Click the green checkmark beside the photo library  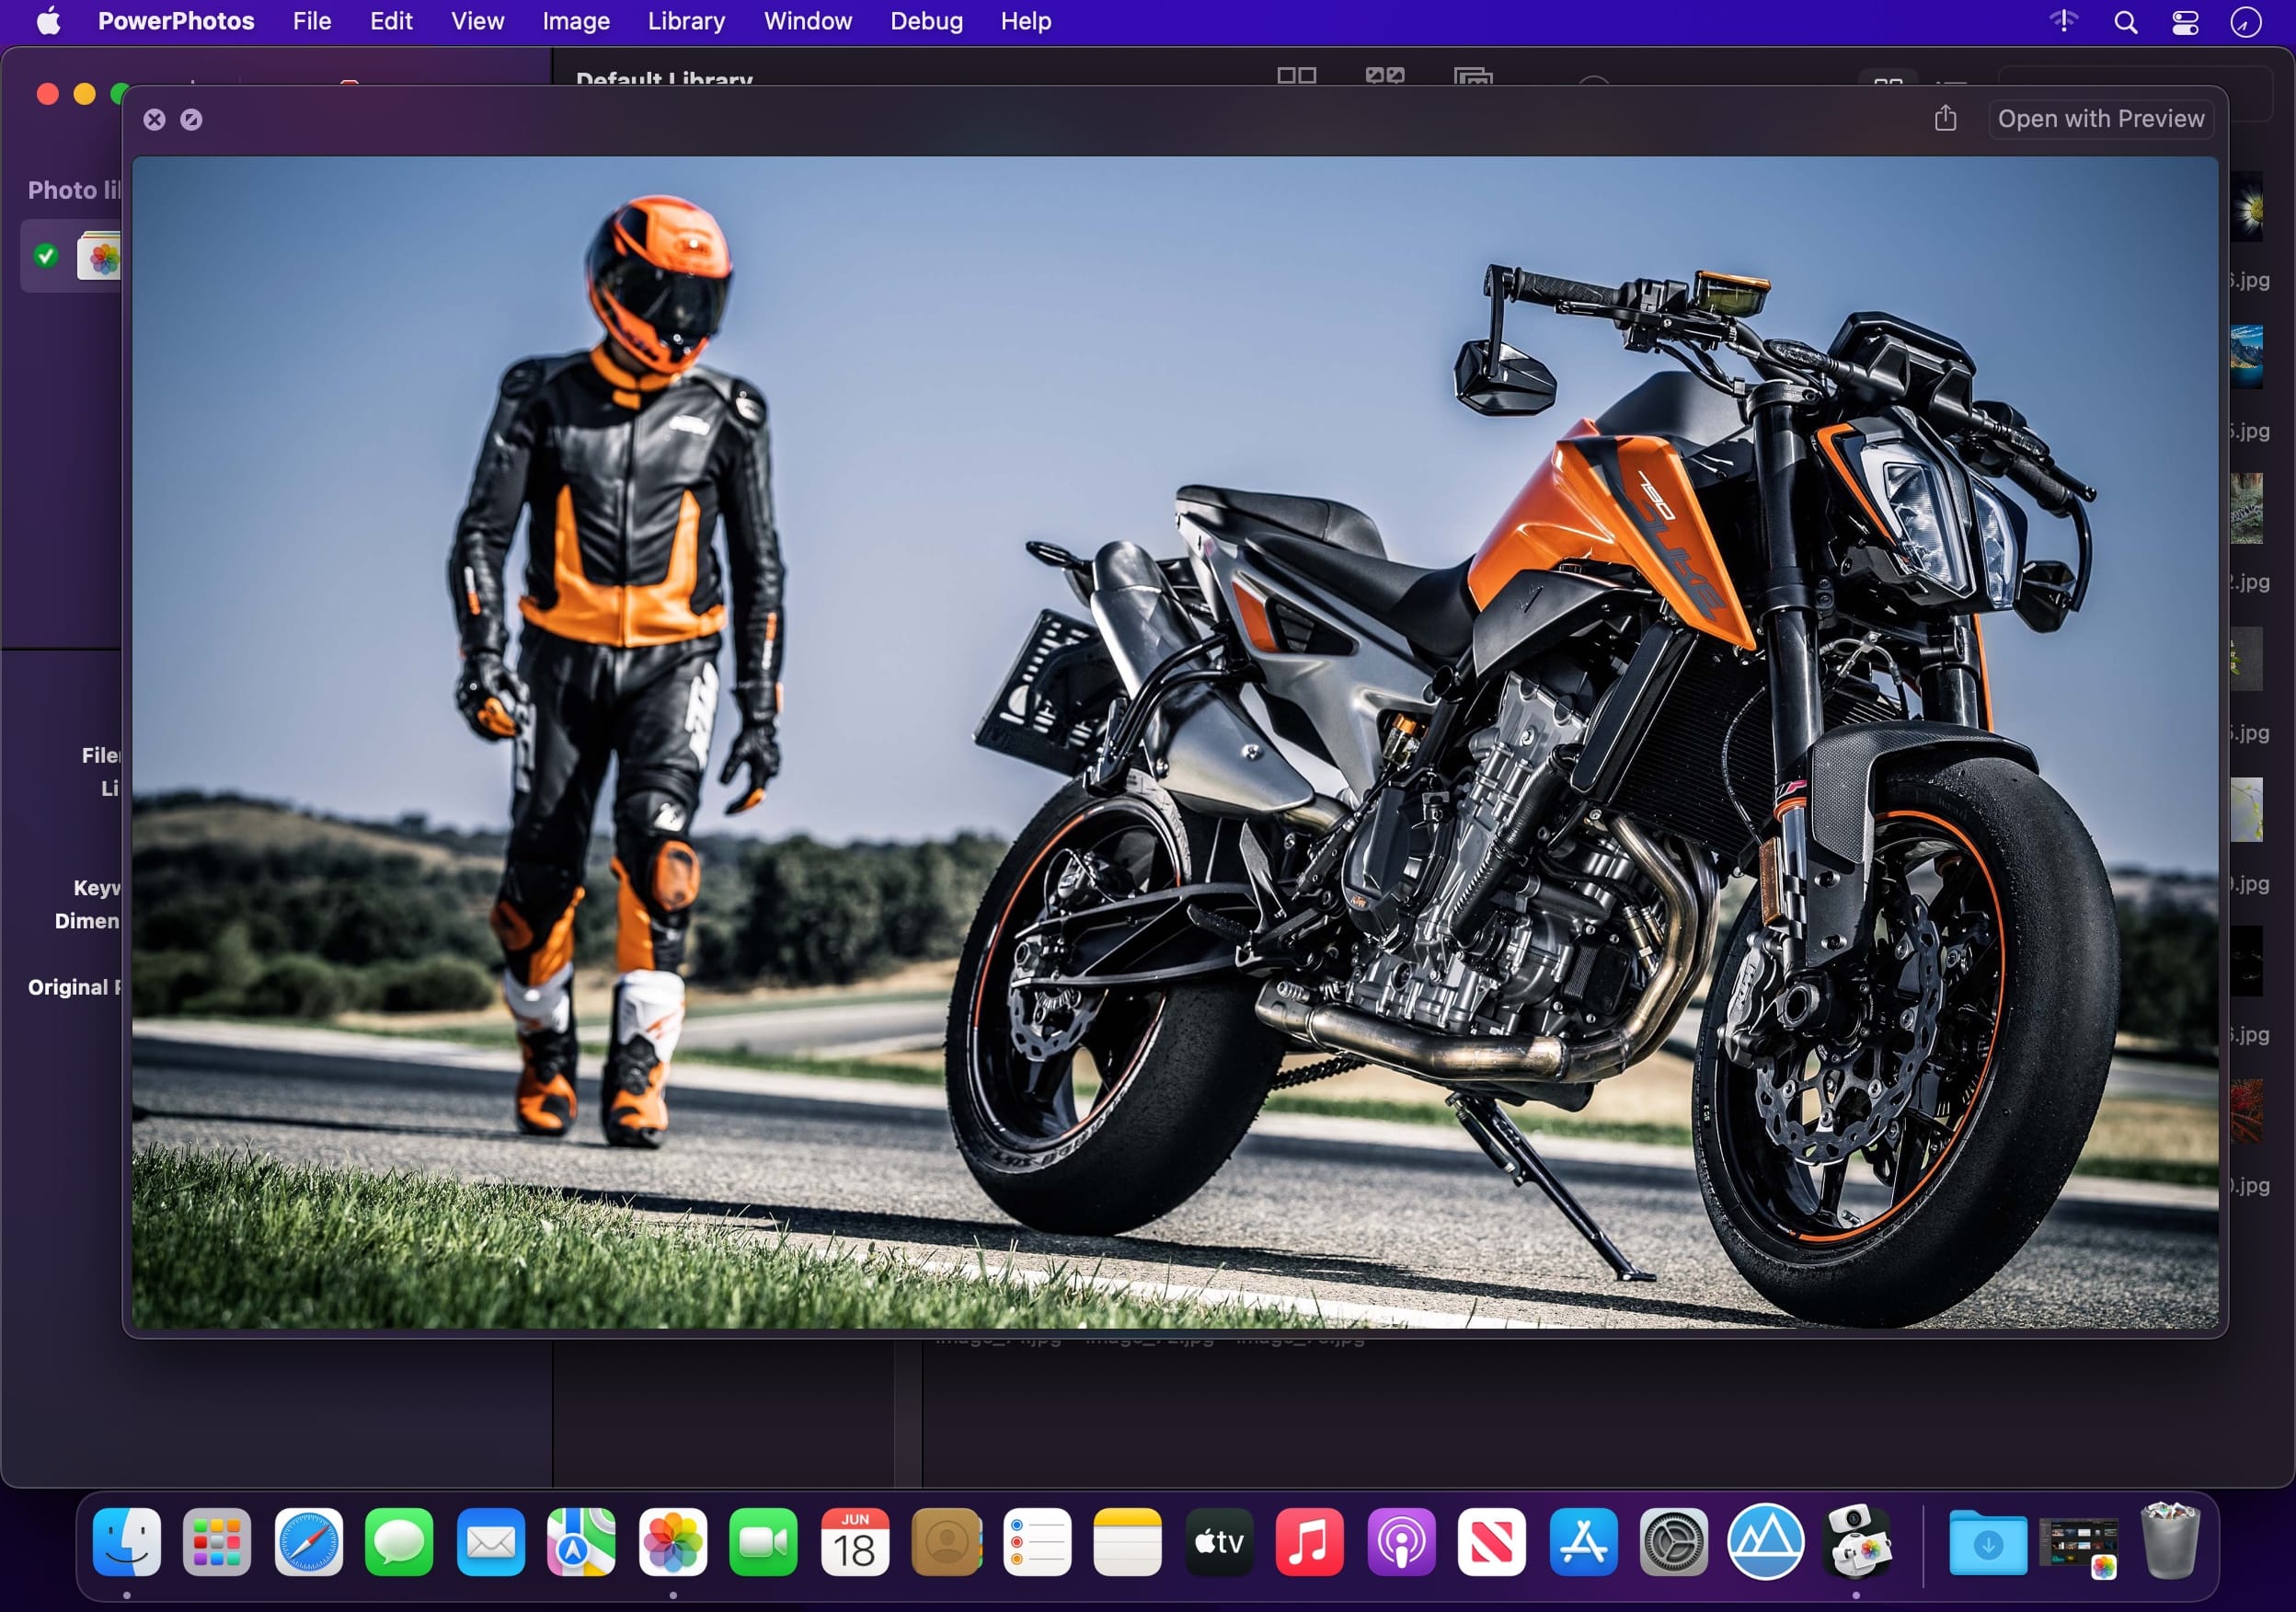tap(46, 256)
